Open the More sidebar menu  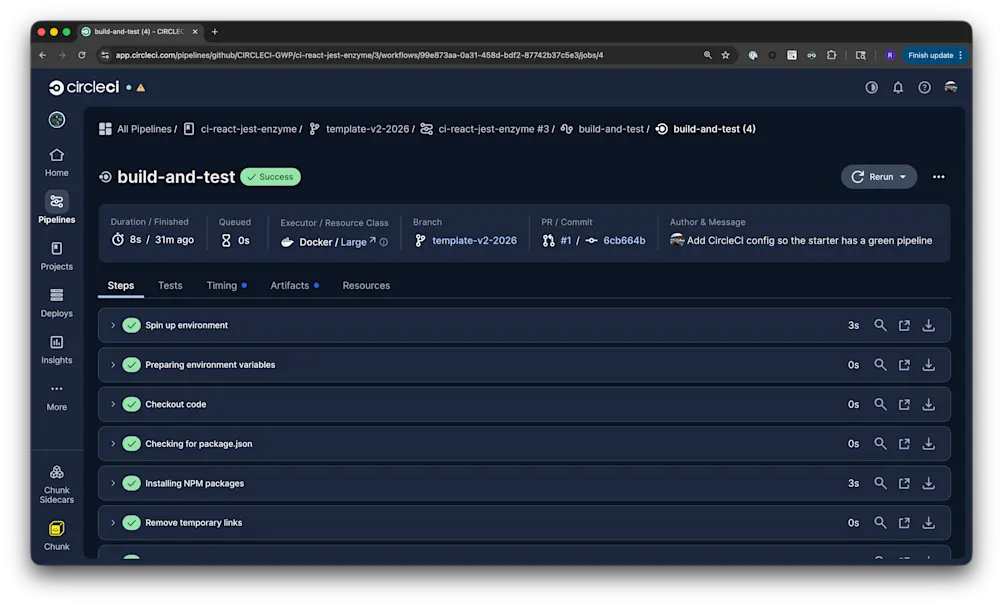[56, 397]
